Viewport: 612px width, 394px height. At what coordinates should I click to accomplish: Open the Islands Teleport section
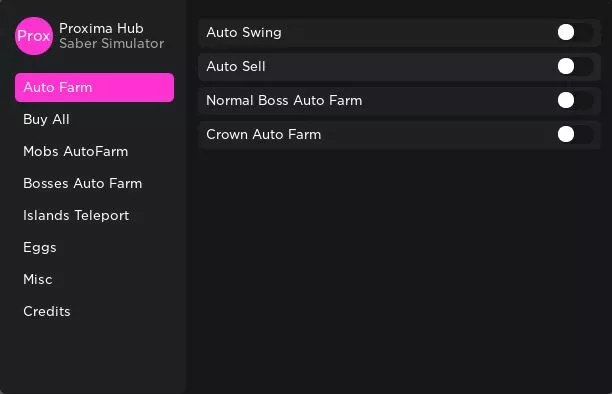pos(76,216)
